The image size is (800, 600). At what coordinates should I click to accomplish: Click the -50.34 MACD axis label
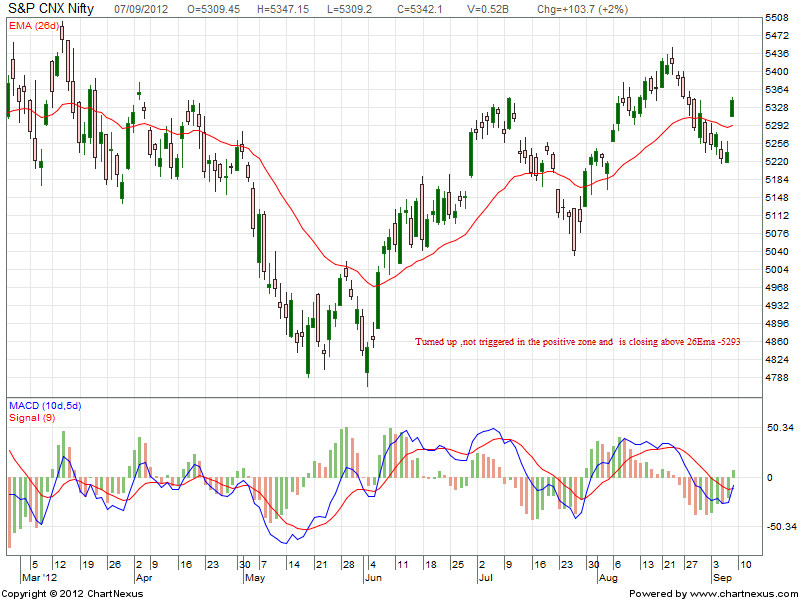coord(781,526)
